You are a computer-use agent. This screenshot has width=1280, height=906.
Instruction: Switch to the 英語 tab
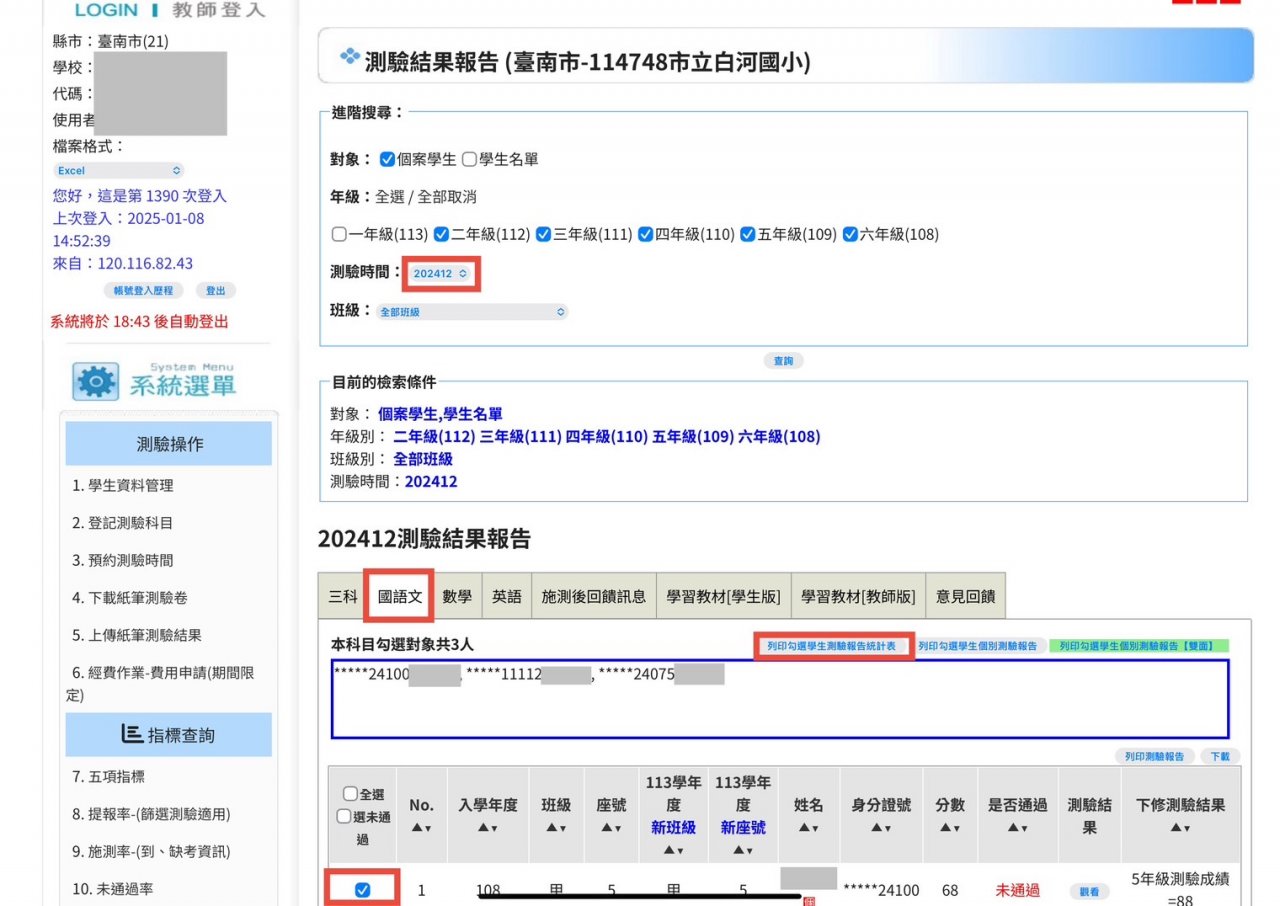tap(507, 596)
